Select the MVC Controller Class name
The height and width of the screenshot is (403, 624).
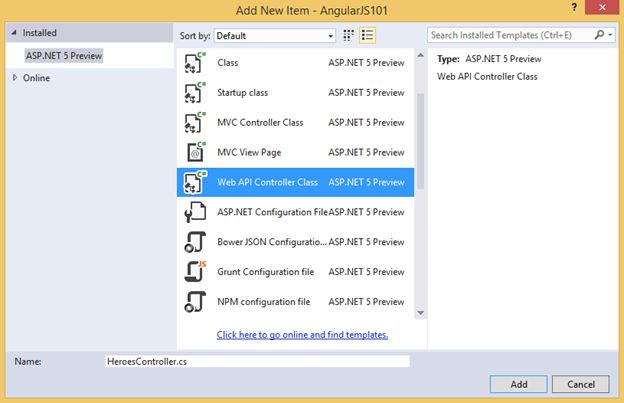pyautogui.click(x=260, y=123)
